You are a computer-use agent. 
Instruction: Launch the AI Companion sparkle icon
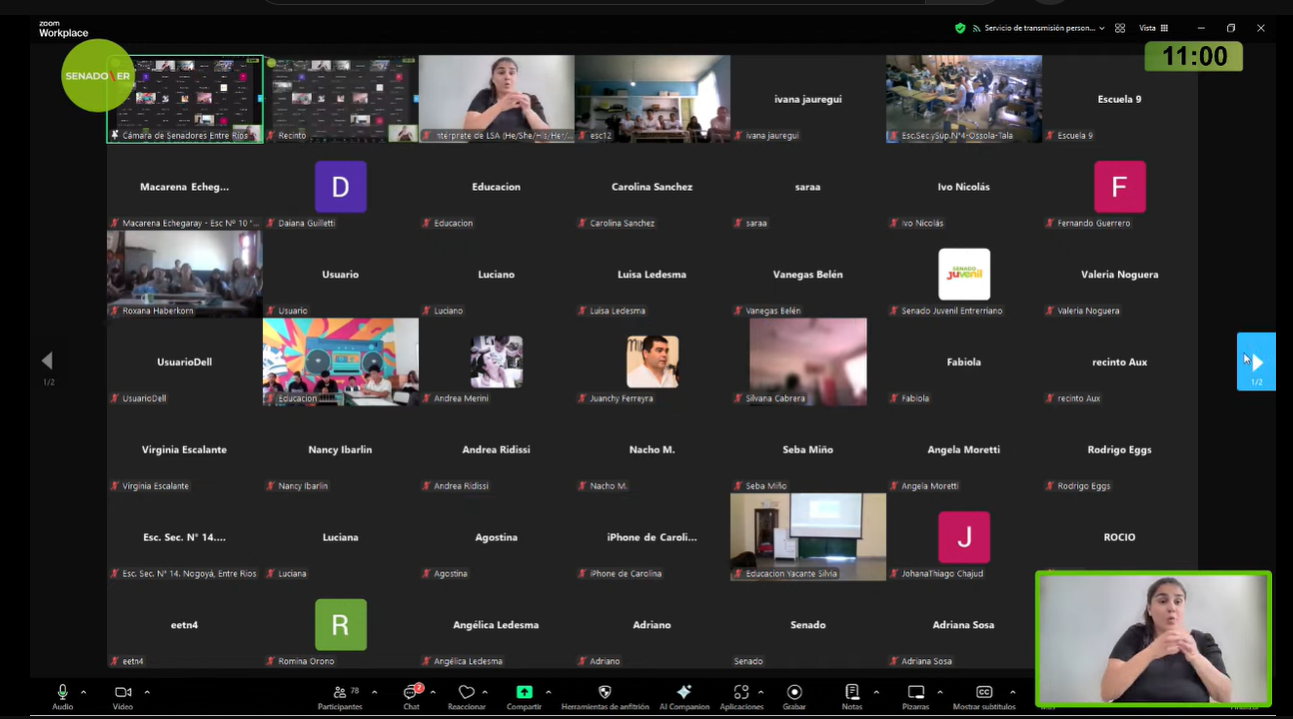click(684, 692)
